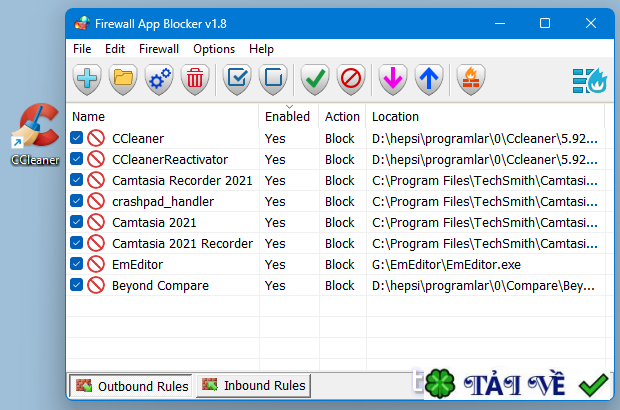
Task: Block selected apps with red prohibit icon
Action: [x=351, y=79]
